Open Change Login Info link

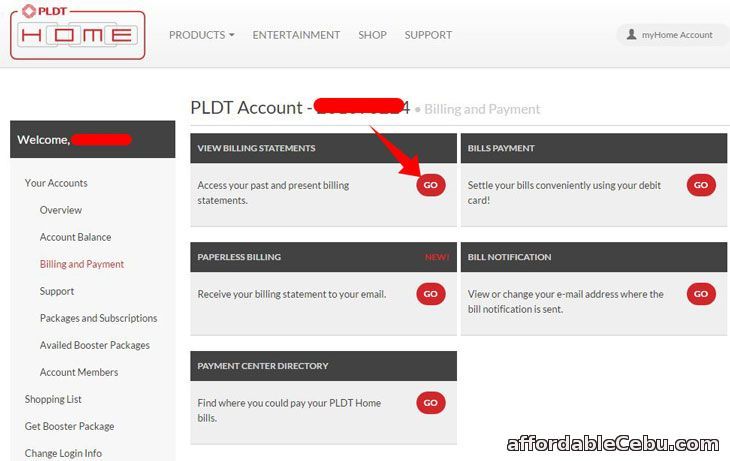63,453
